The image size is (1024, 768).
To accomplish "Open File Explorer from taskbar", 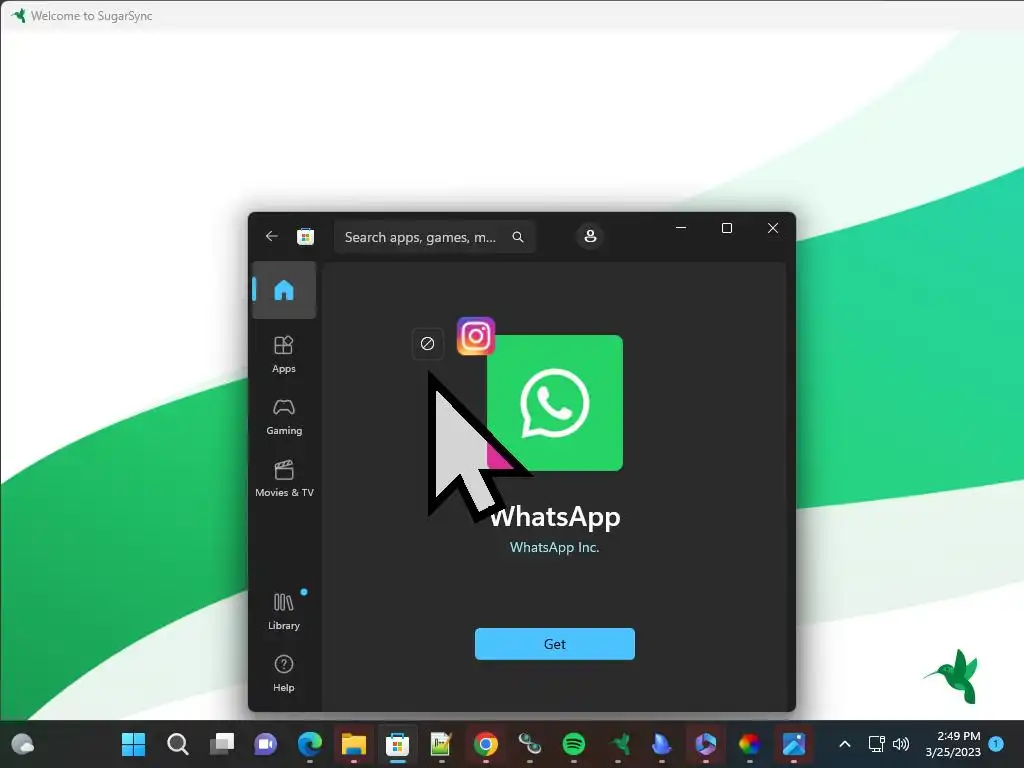I will click(x=353, y=744).
